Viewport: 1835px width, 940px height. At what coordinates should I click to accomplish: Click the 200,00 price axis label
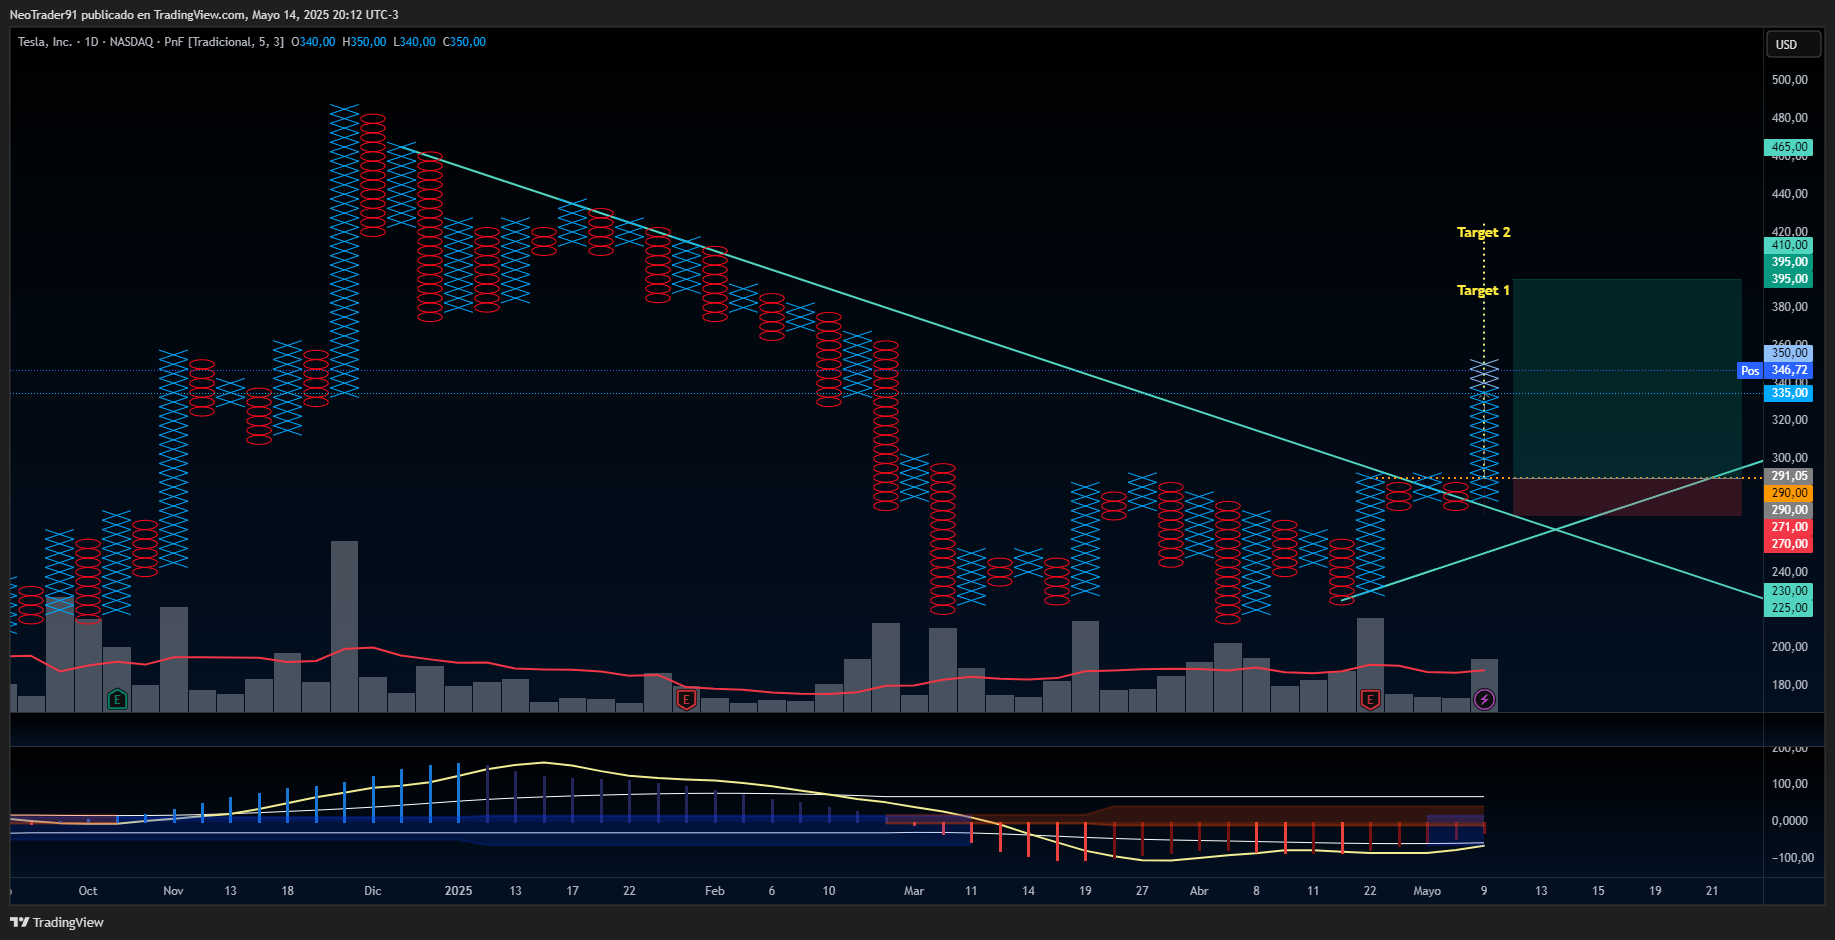pos(1789,647)
